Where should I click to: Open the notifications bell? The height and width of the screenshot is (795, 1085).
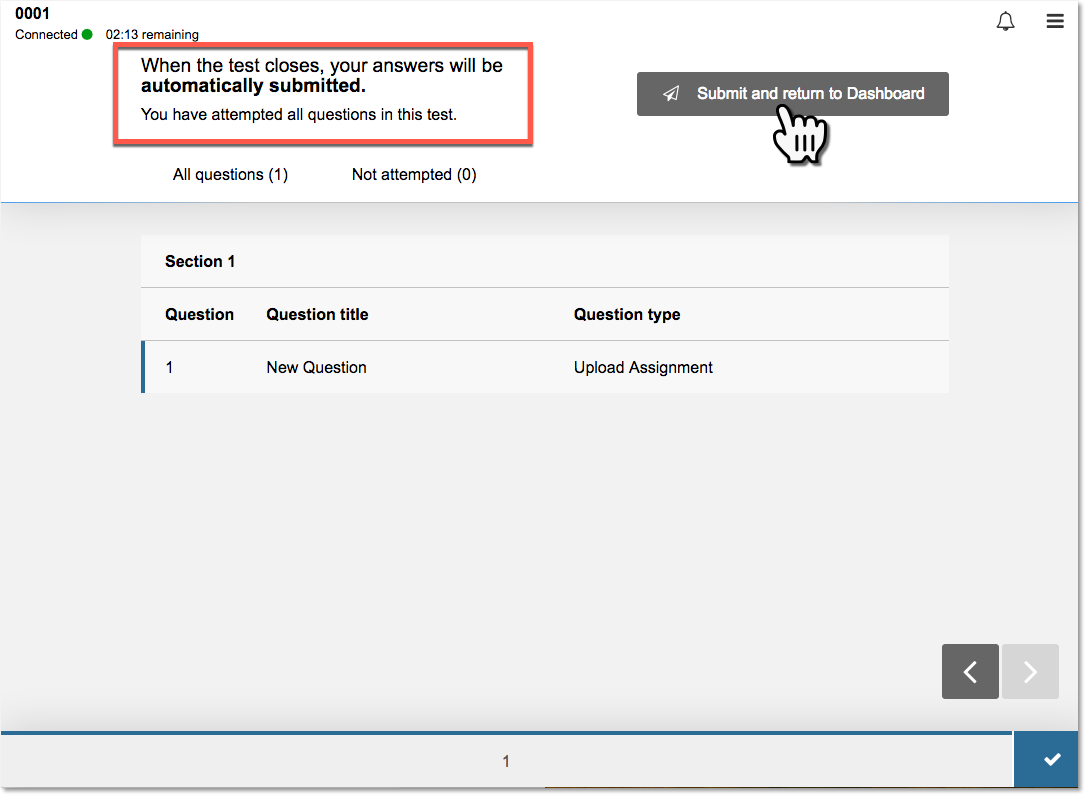(1006, 21)
